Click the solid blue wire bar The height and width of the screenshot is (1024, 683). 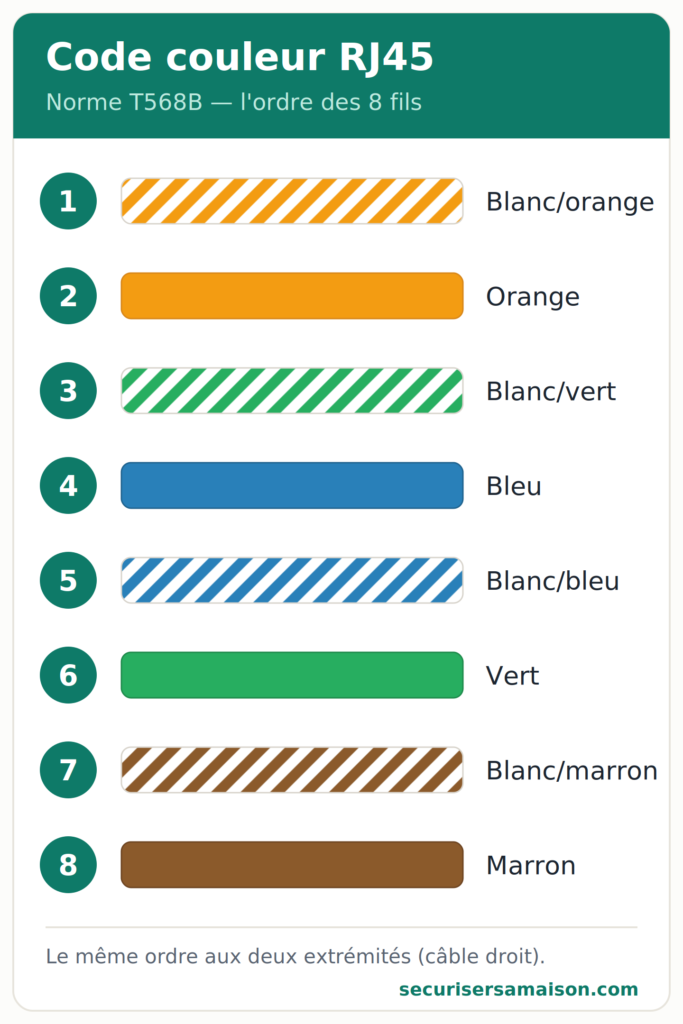coord(292,485)
